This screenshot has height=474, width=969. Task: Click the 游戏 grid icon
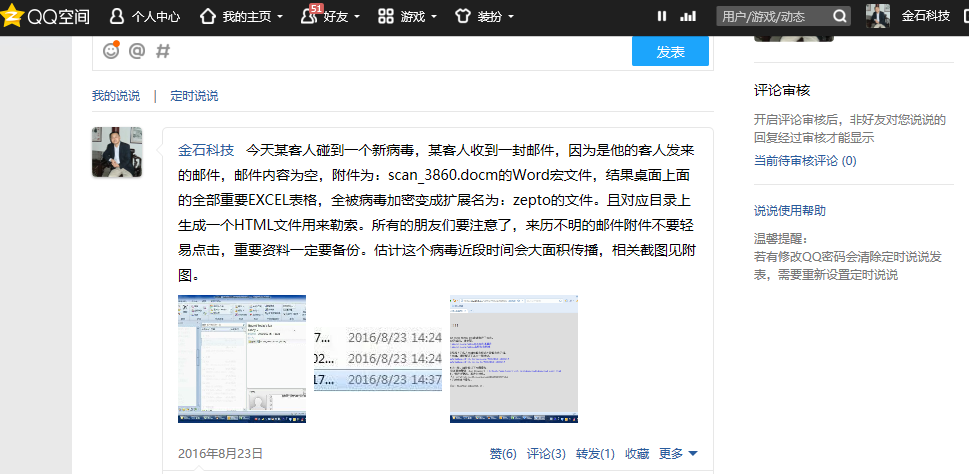point(386,17)
